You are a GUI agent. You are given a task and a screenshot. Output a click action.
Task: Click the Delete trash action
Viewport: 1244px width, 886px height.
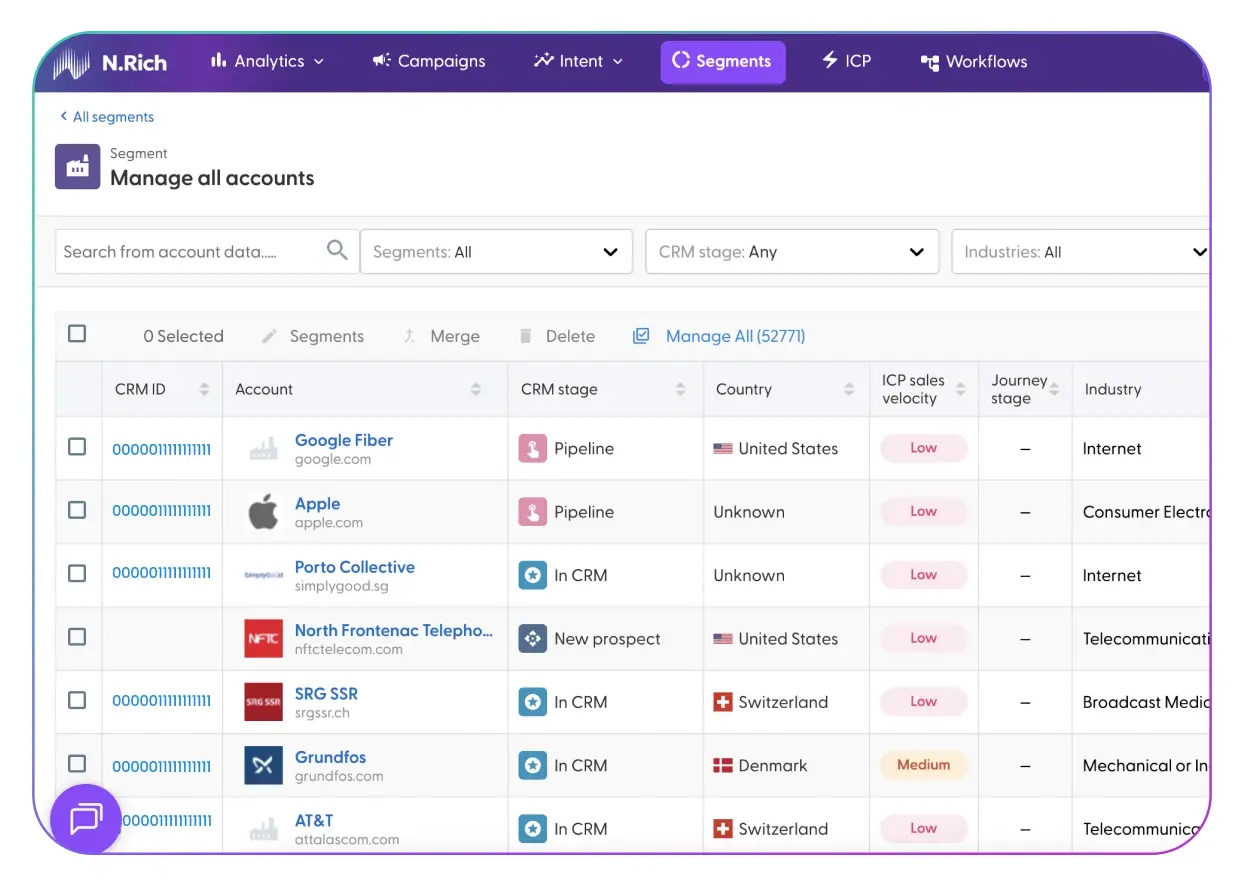(557, 337)
